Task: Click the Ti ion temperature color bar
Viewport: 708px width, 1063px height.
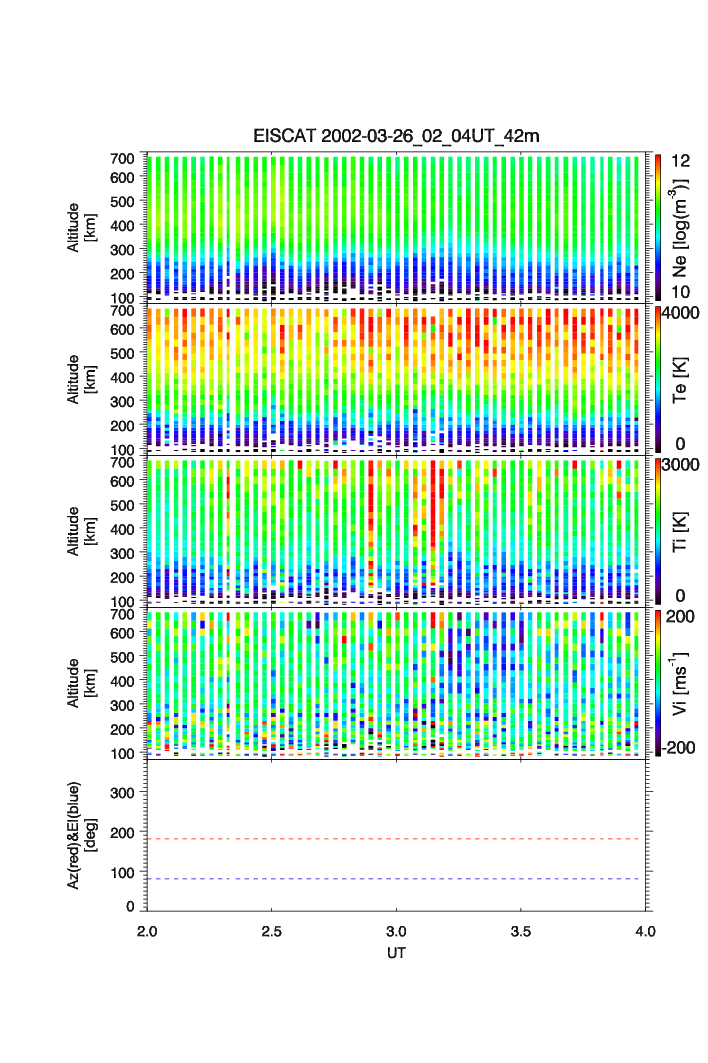Action: (x=659, y=530)
